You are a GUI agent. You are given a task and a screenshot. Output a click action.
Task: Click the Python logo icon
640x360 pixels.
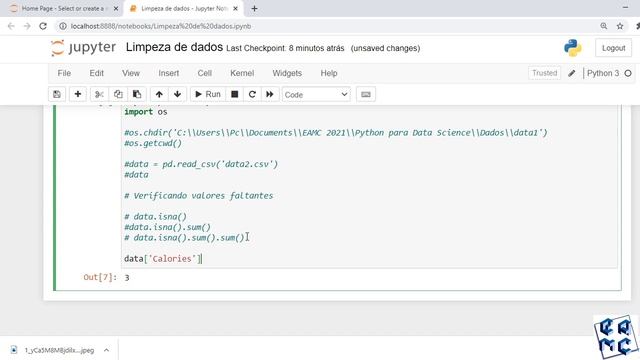[573, 48]
